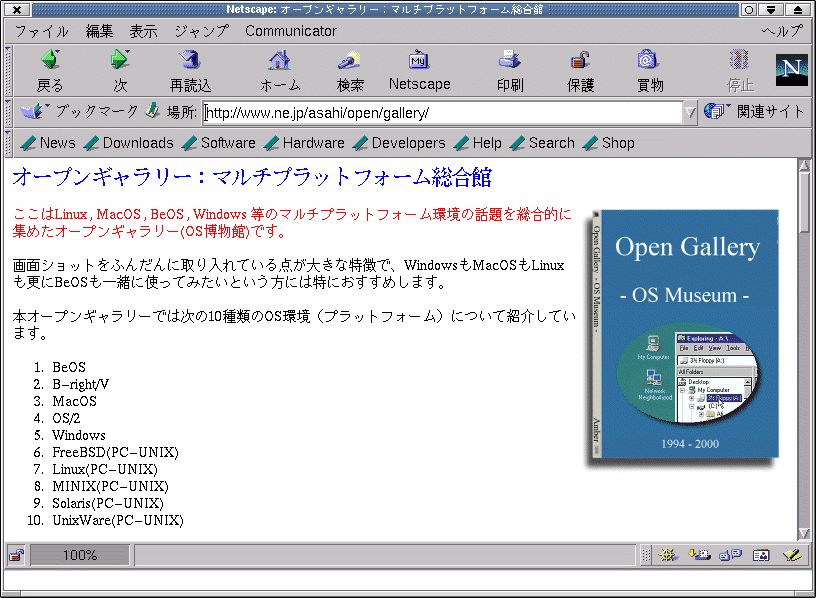Click the Netscape N logo
This screenshot has width=816, height=598.
[x=792, y=70]
